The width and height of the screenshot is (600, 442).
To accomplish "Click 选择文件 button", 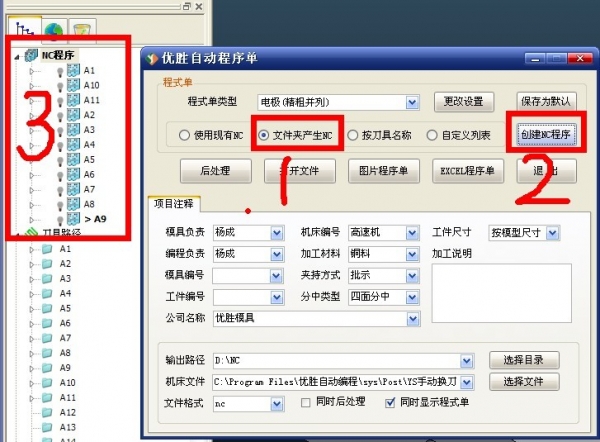I will [x=524, y=382].
